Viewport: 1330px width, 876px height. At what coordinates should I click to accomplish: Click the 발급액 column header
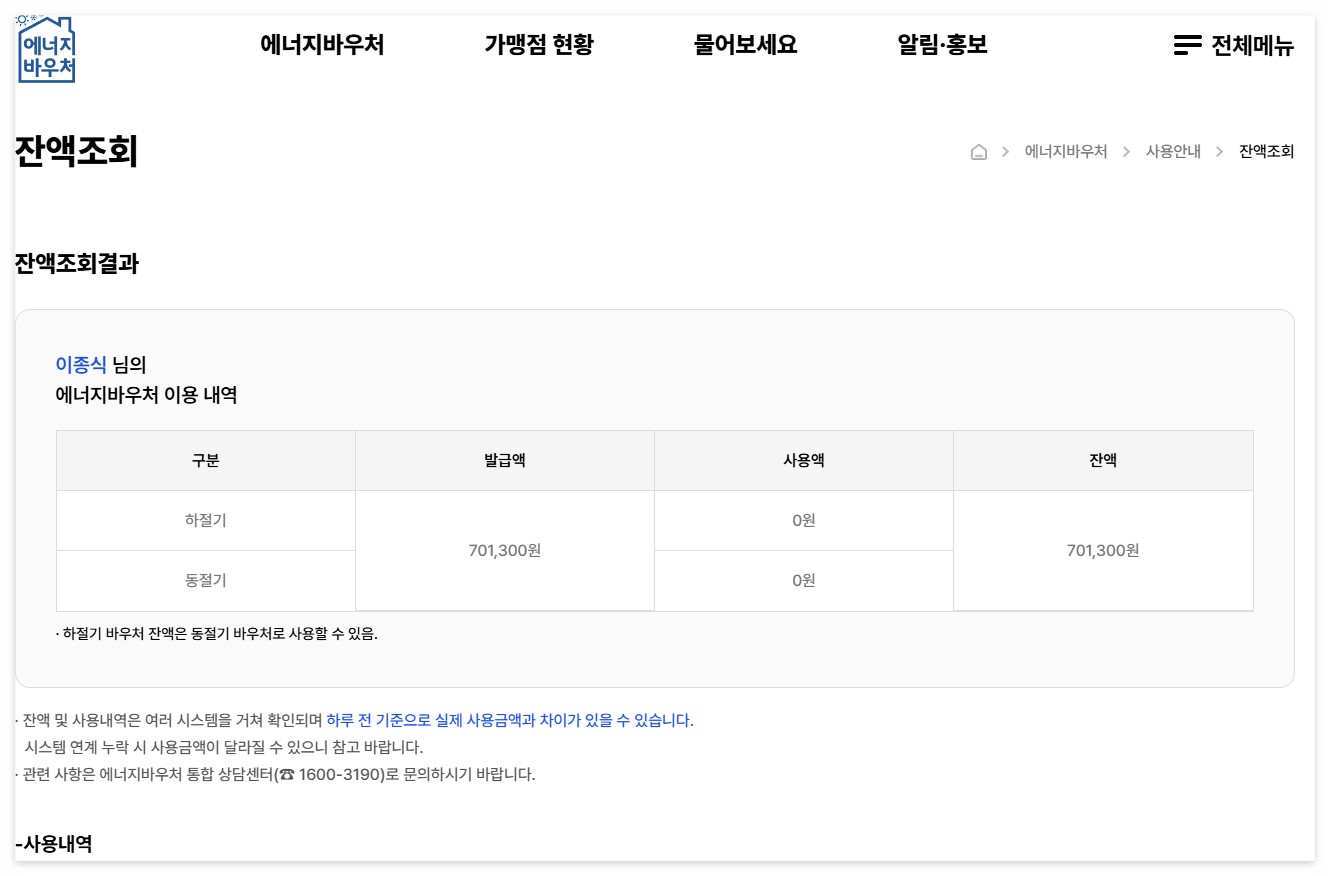pos(505,461)
